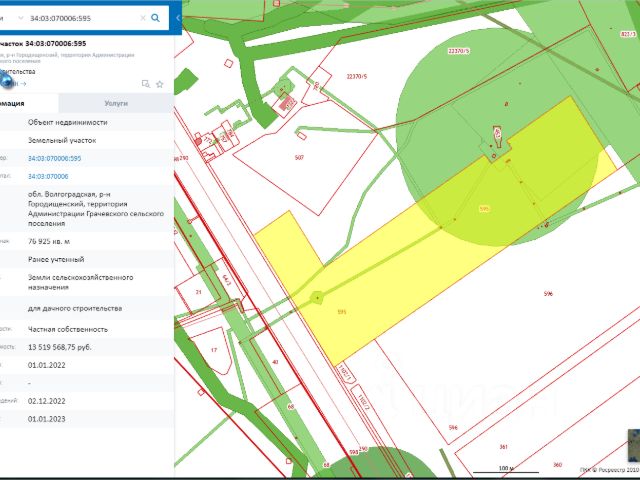This screenshot has height=480, width=640.
Task: Click parcel label 22370/5 inside the green circle
Action: click(x=459, y=51)
